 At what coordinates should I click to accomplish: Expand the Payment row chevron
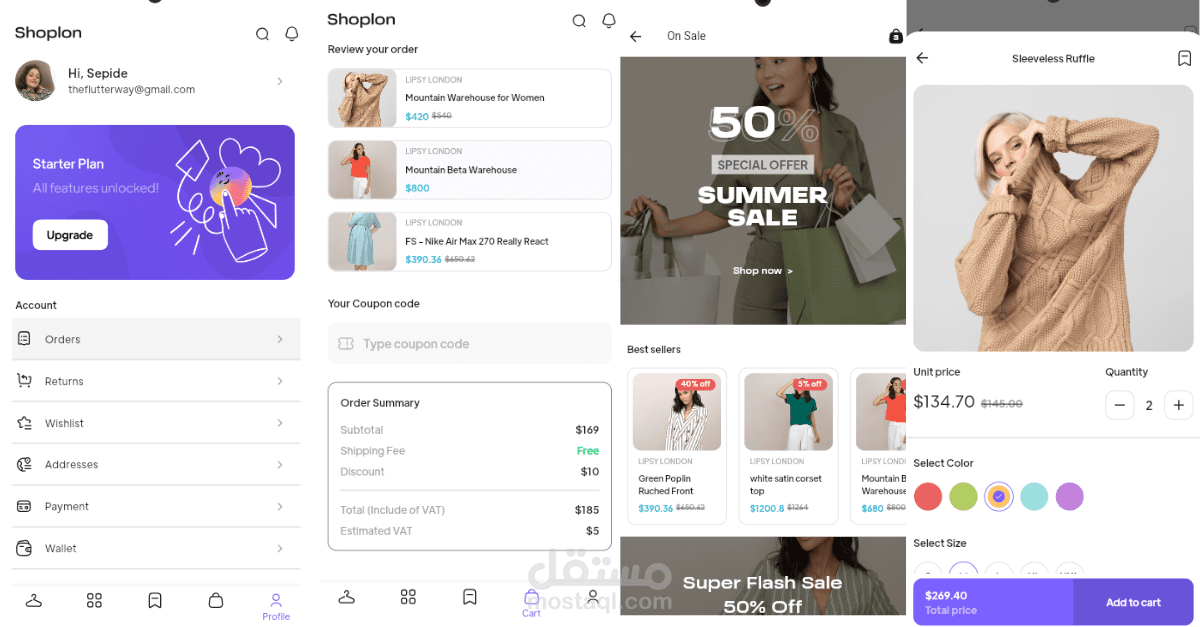tap(280, 506)
